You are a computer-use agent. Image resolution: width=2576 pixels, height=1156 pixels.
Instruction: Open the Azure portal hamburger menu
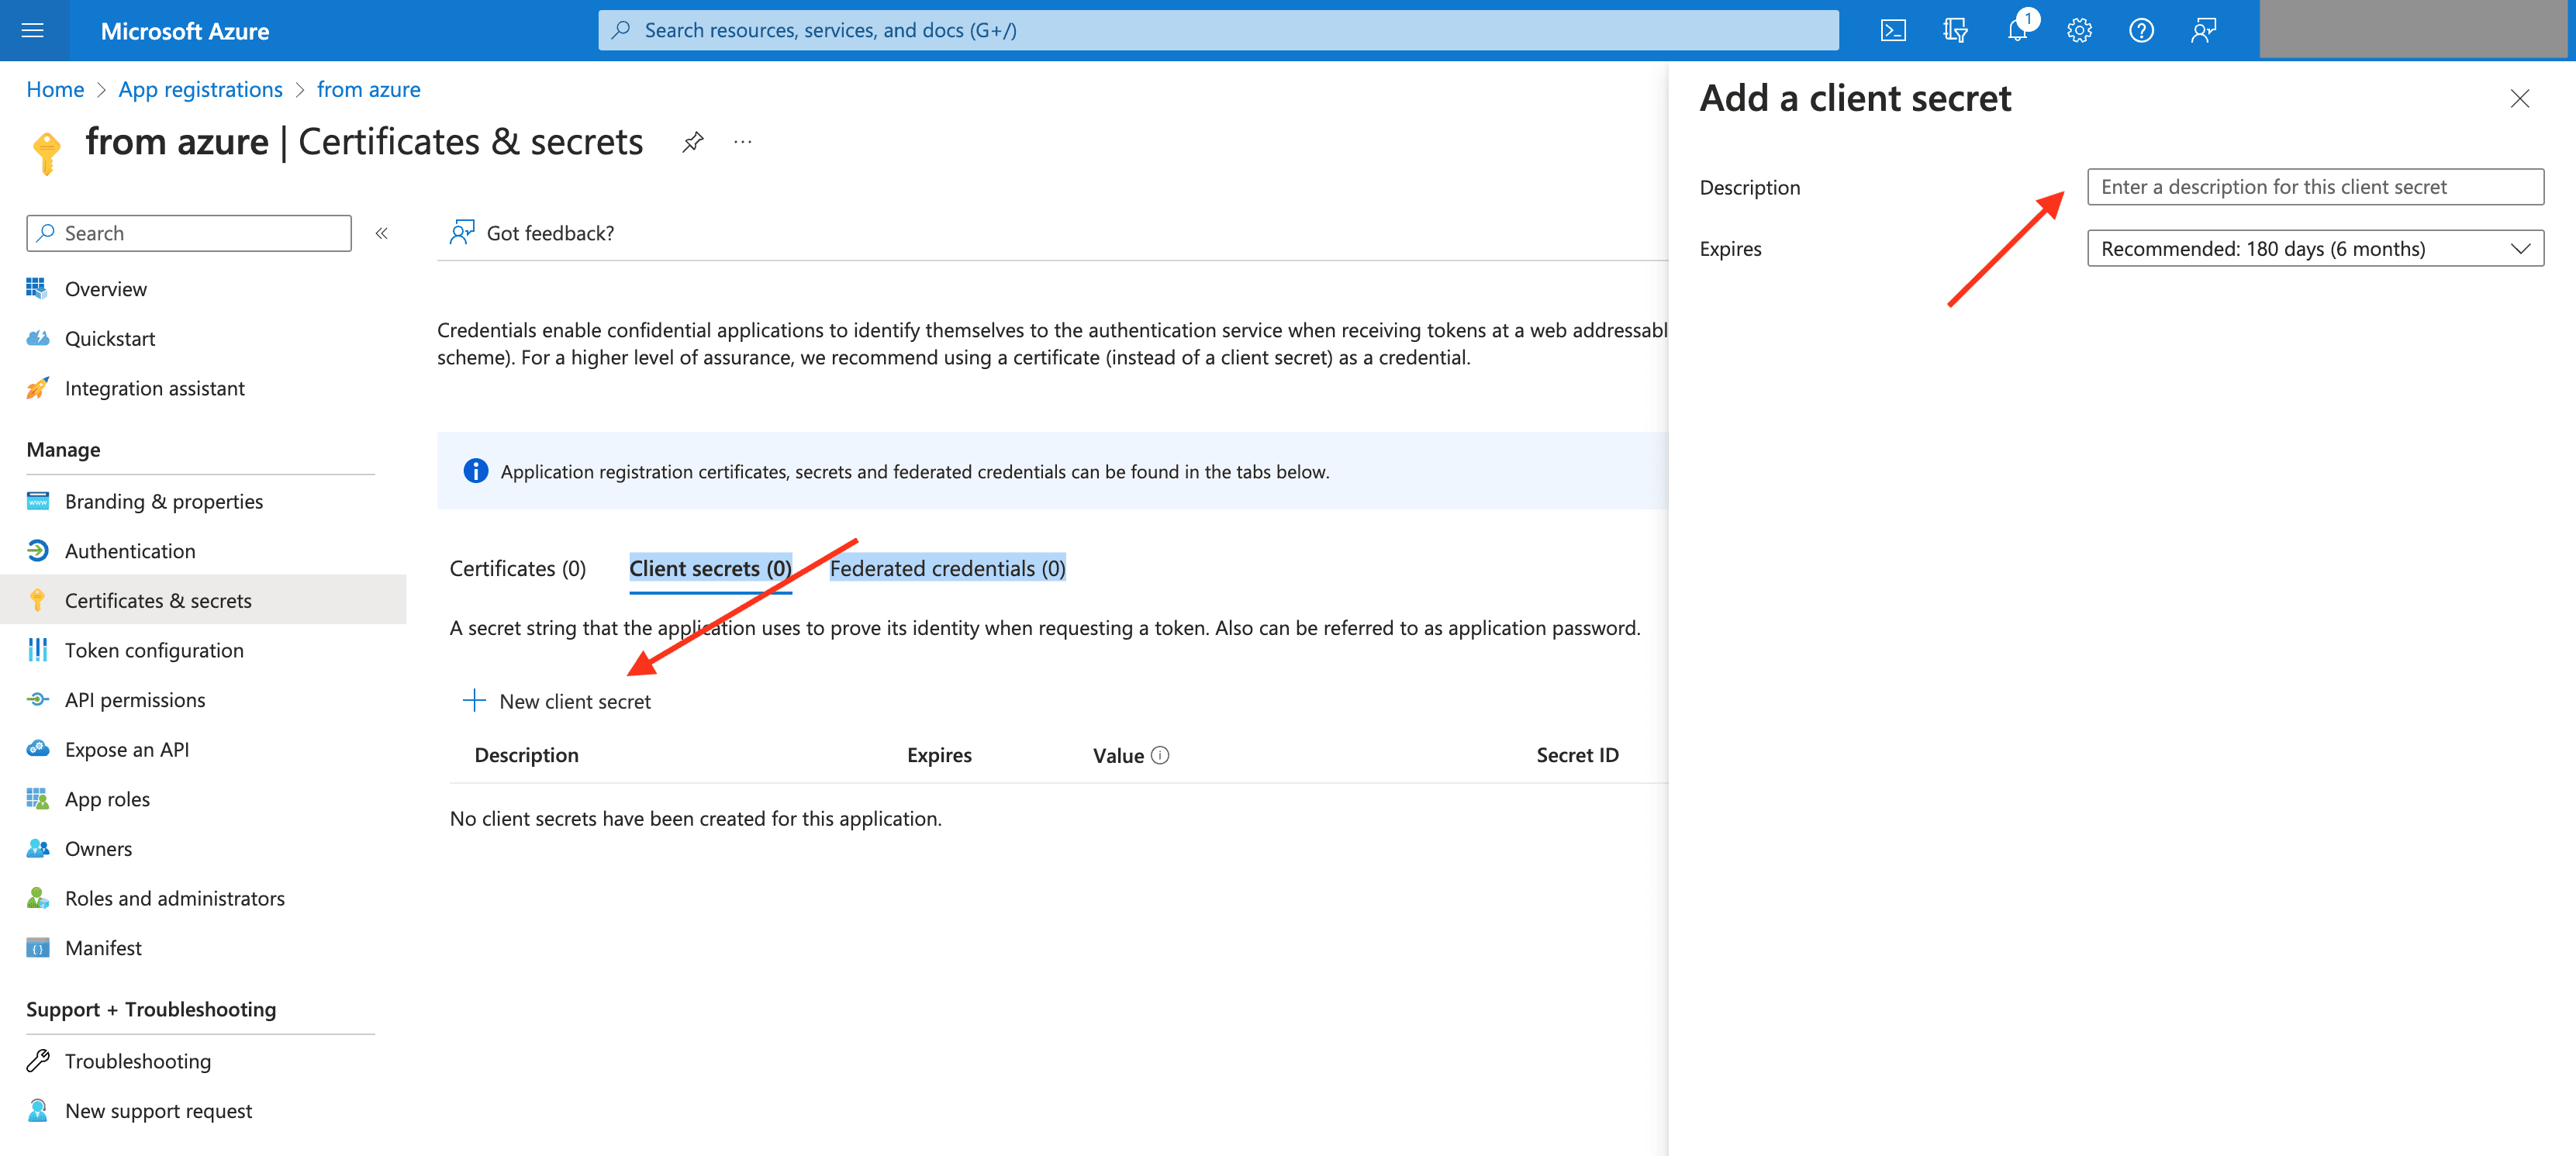pos(33,30)
